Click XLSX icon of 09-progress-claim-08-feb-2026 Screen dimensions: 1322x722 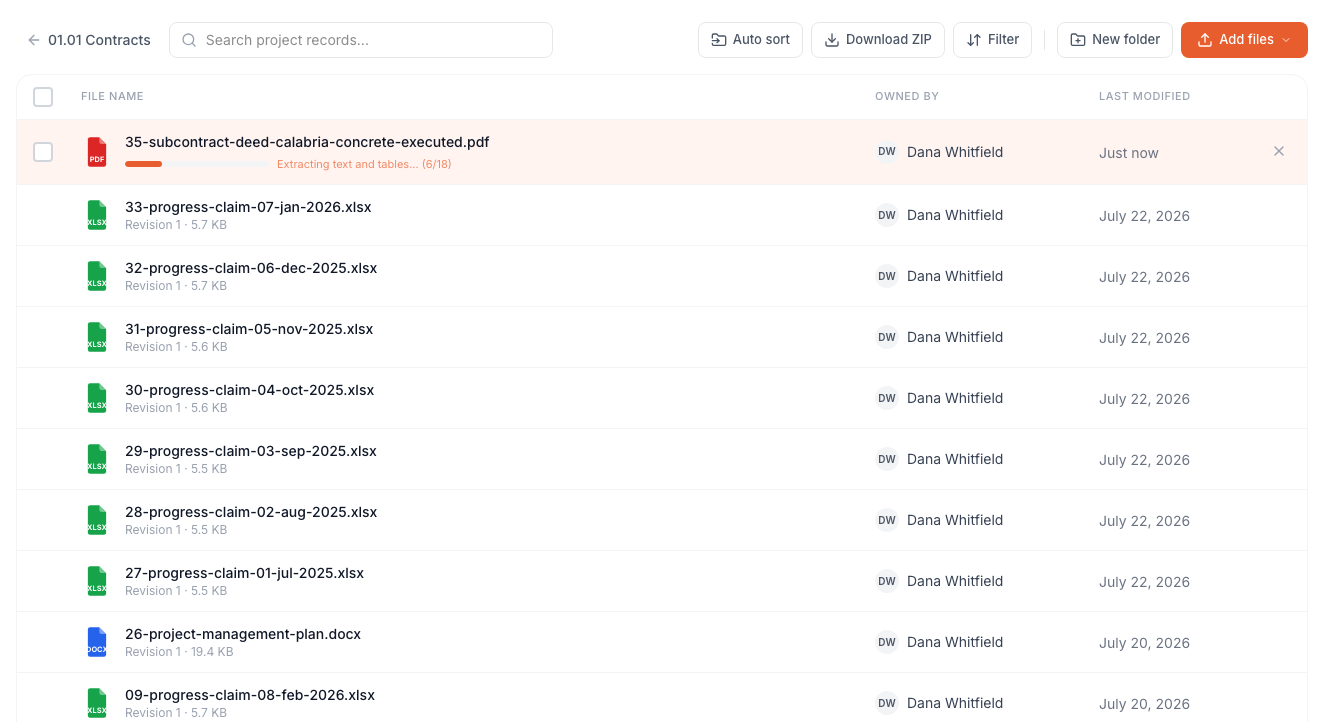click(x=97, y=703)
